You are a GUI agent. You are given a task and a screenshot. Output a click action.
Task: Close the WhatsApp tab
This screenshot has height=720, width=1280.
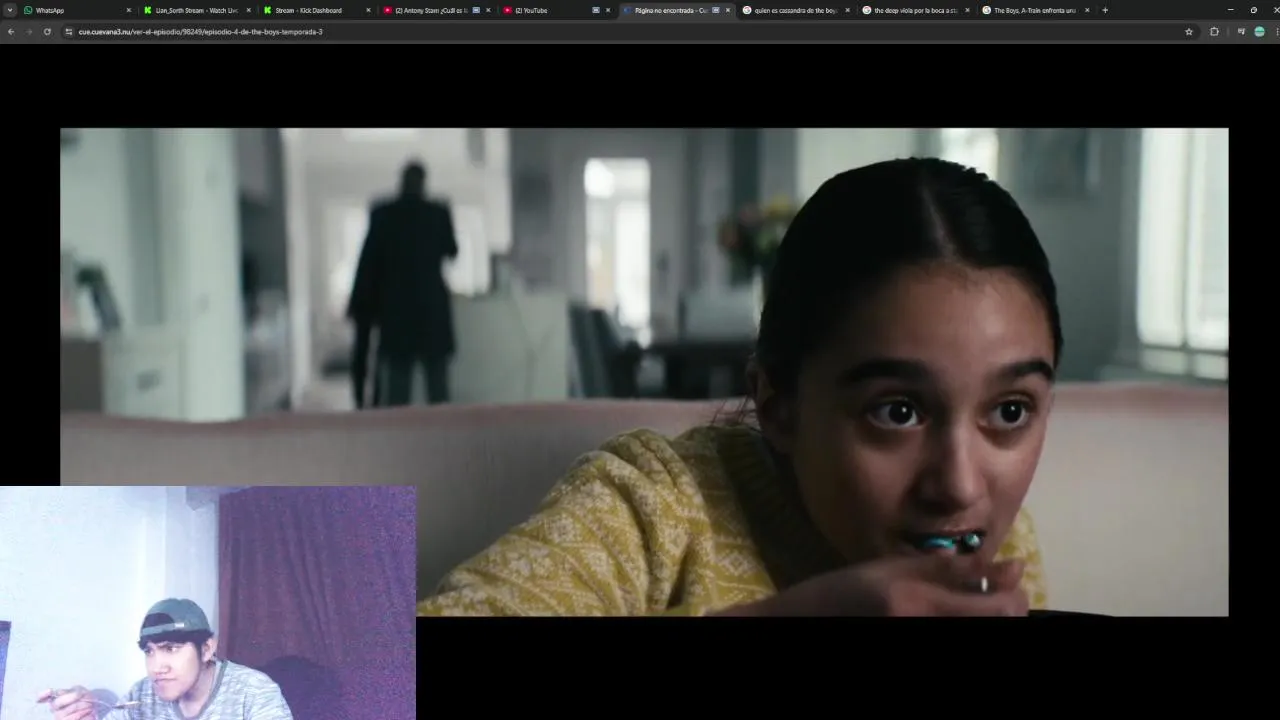128,10
